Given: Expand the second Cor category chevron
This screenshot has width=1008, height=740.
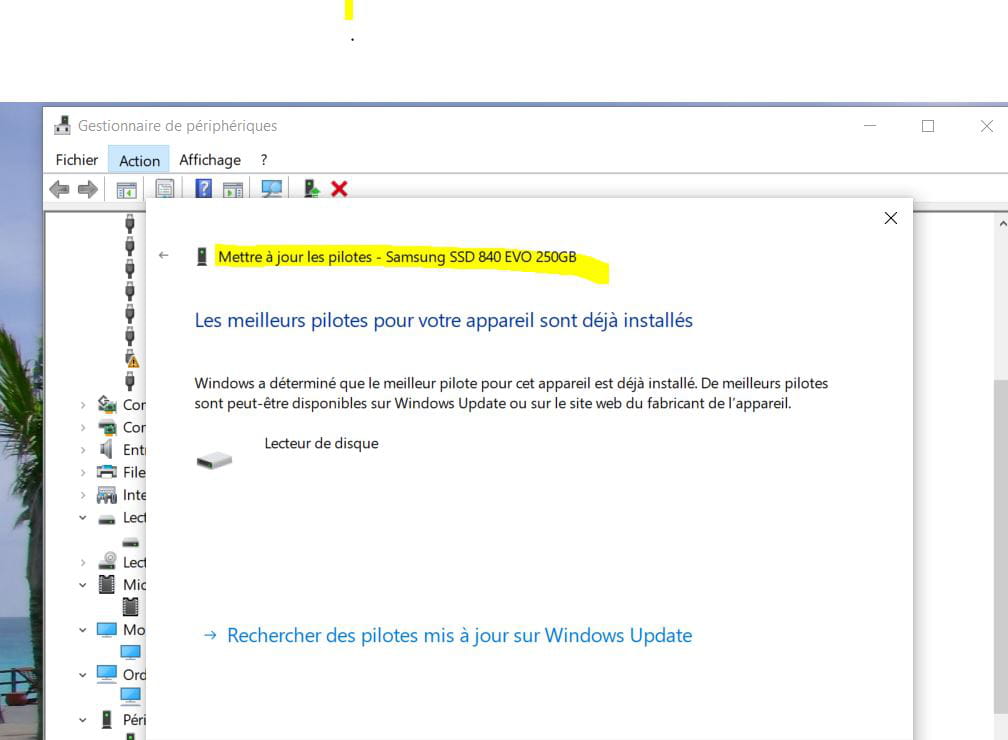Looking at the screenshot, I should pyautogui.click(x=83, y=428).
